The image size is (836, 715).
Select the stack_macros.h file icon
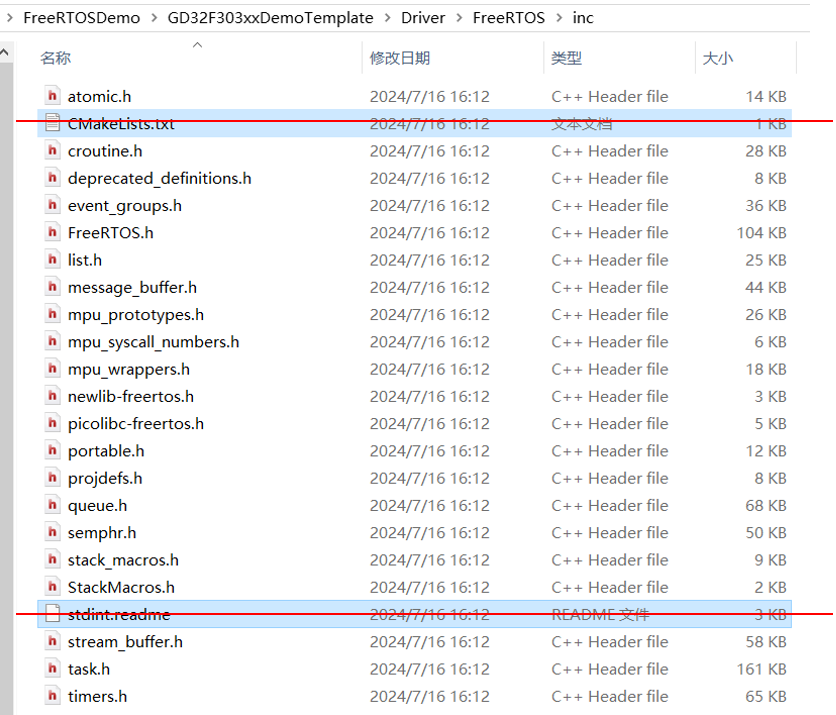pos(52,559)
